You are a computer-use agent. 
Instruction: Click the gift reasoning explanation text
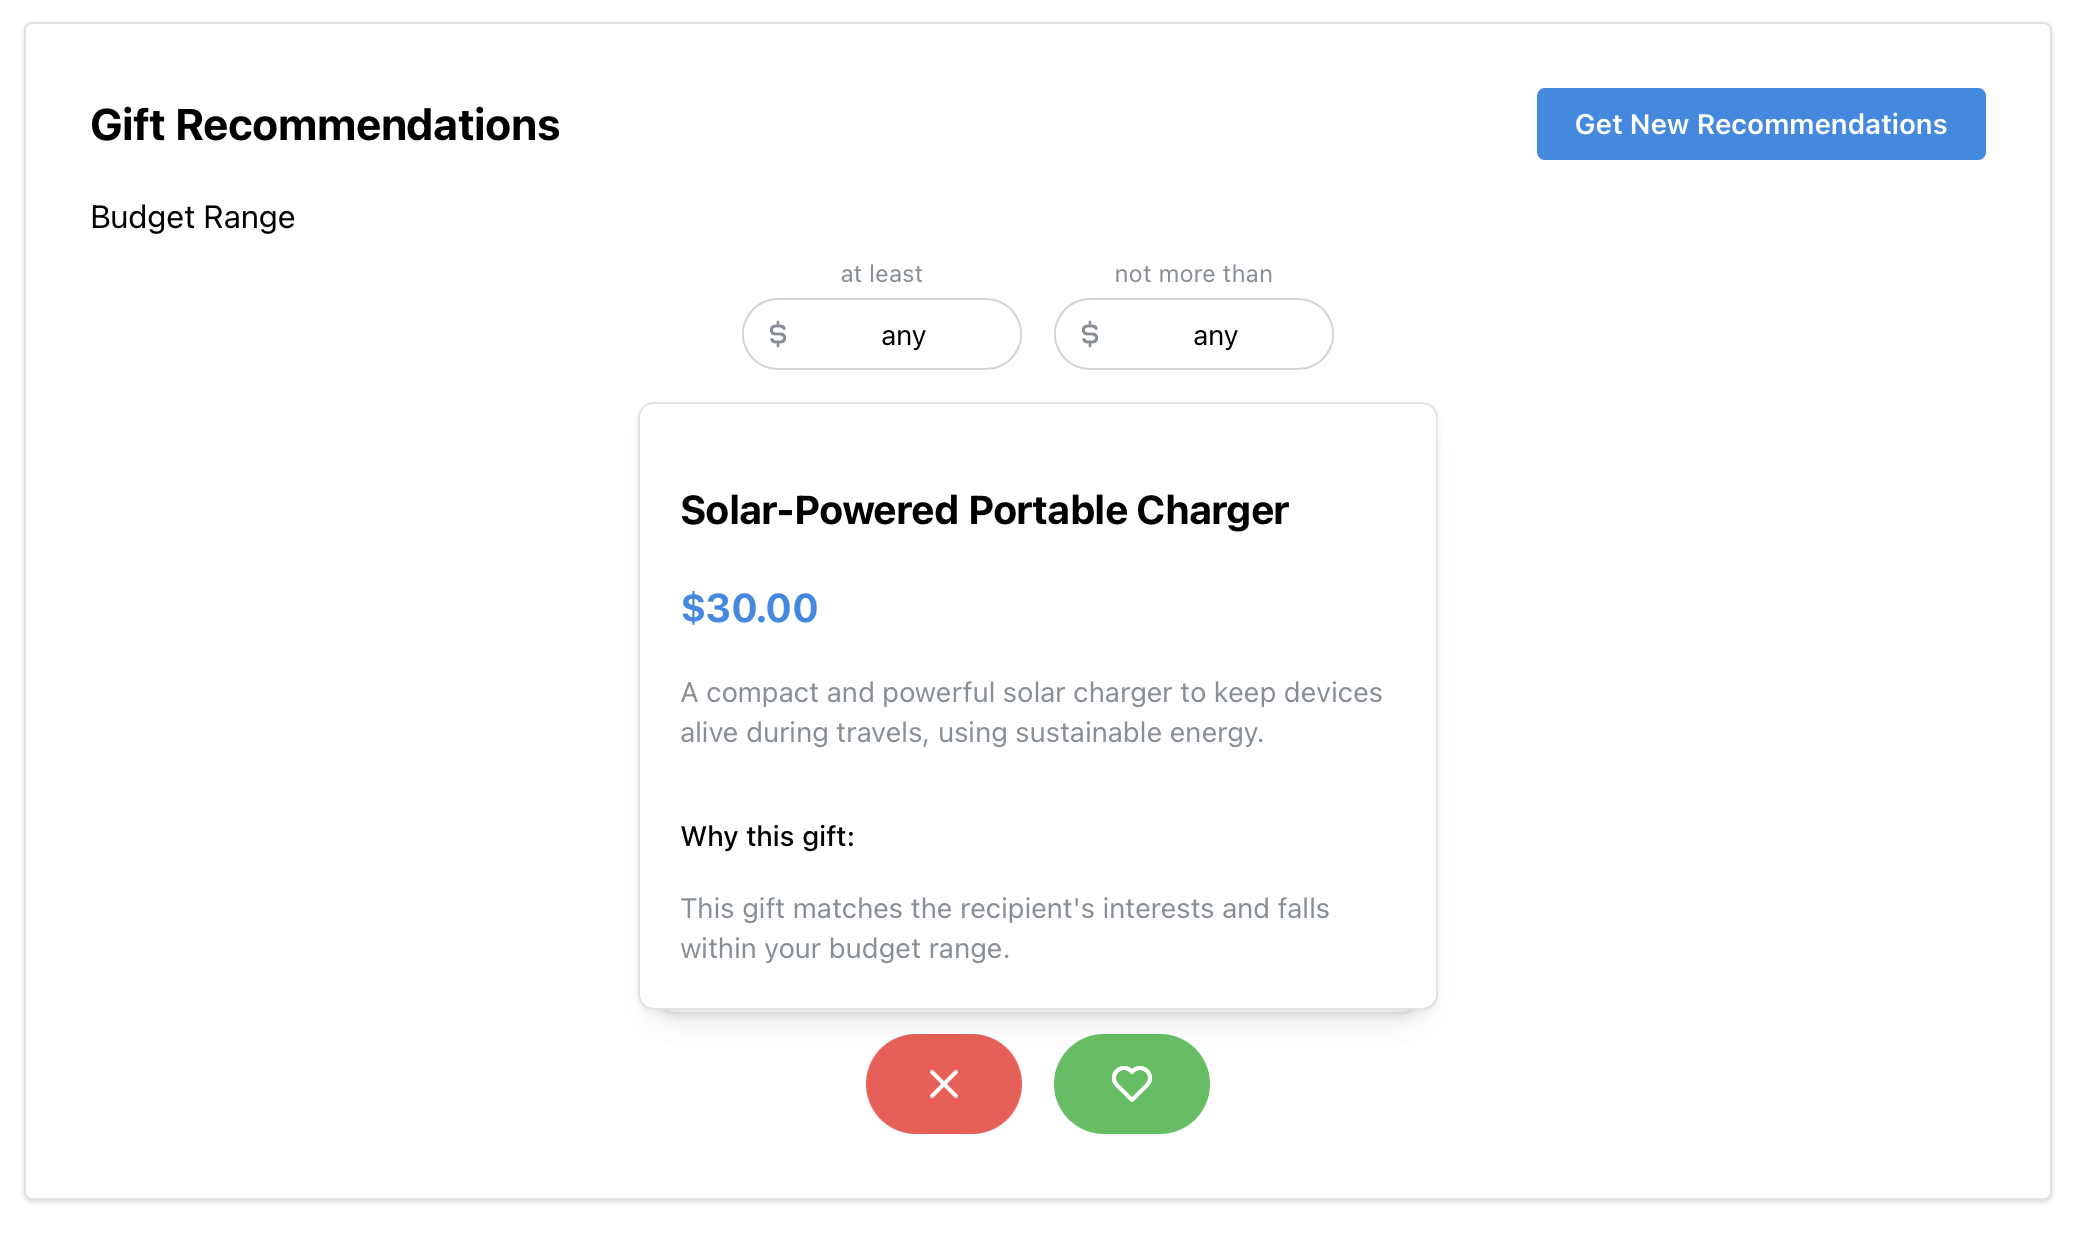pyautogui.click(x=1004, y=928)
